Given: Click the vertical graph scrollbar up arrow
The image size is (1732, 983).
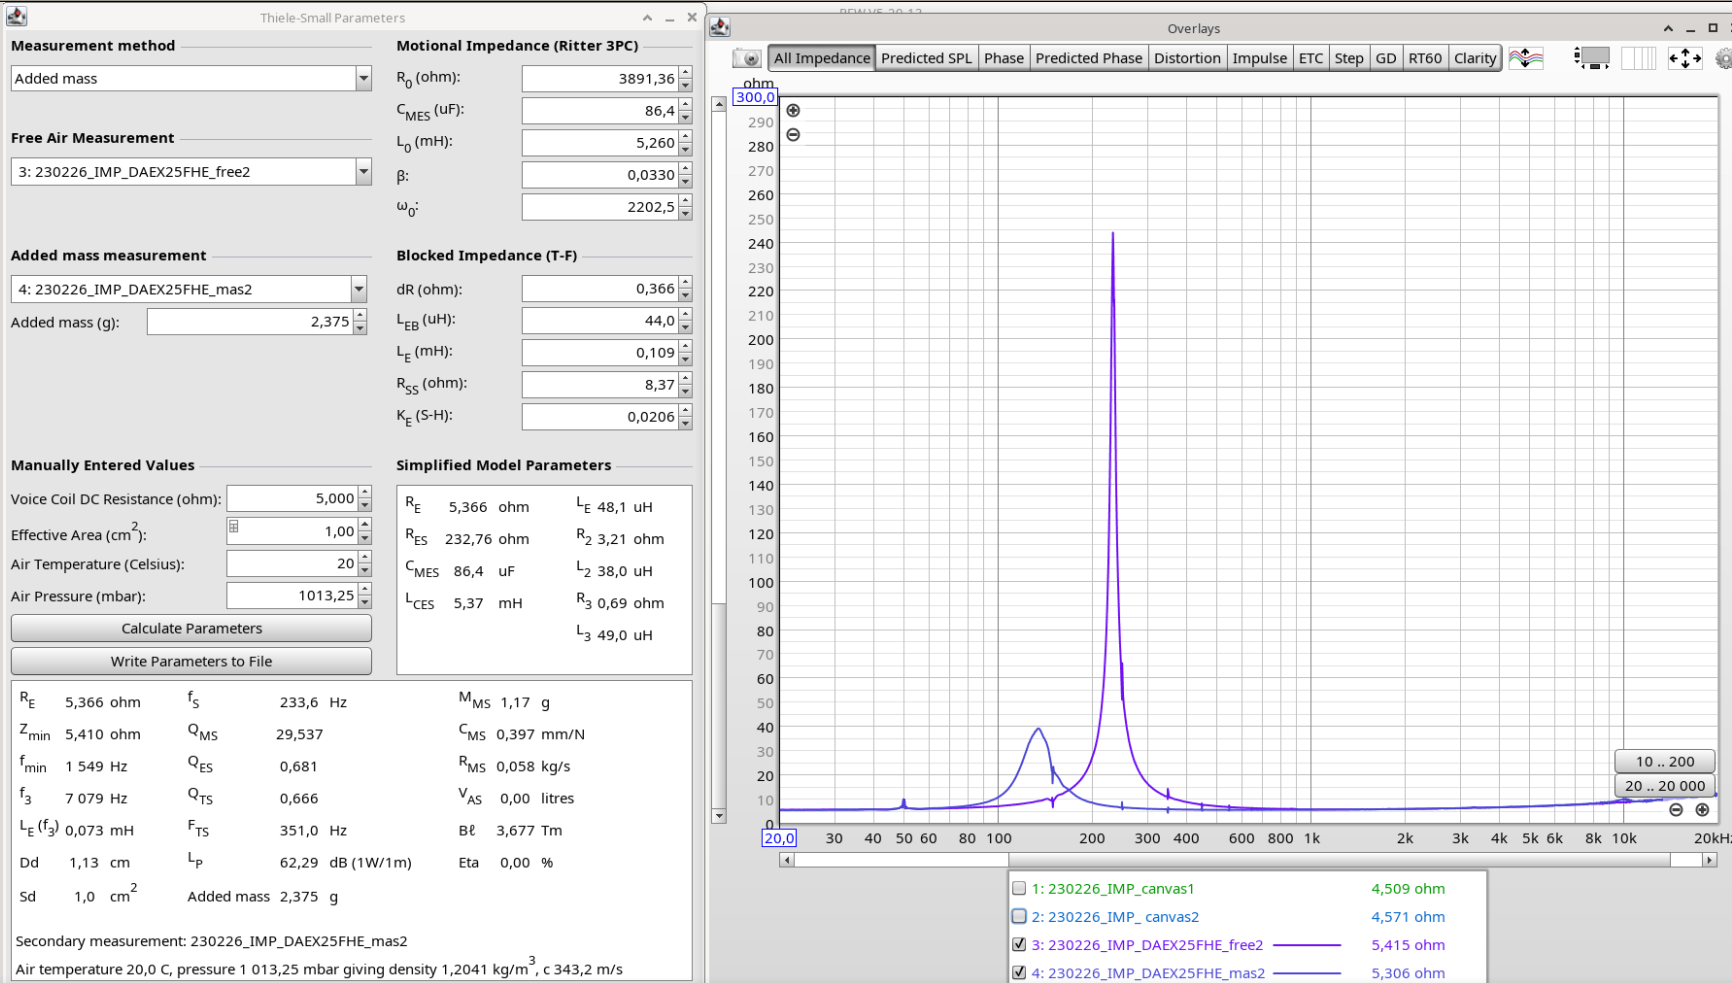Looking at the screenshot, I should [719, 104].
